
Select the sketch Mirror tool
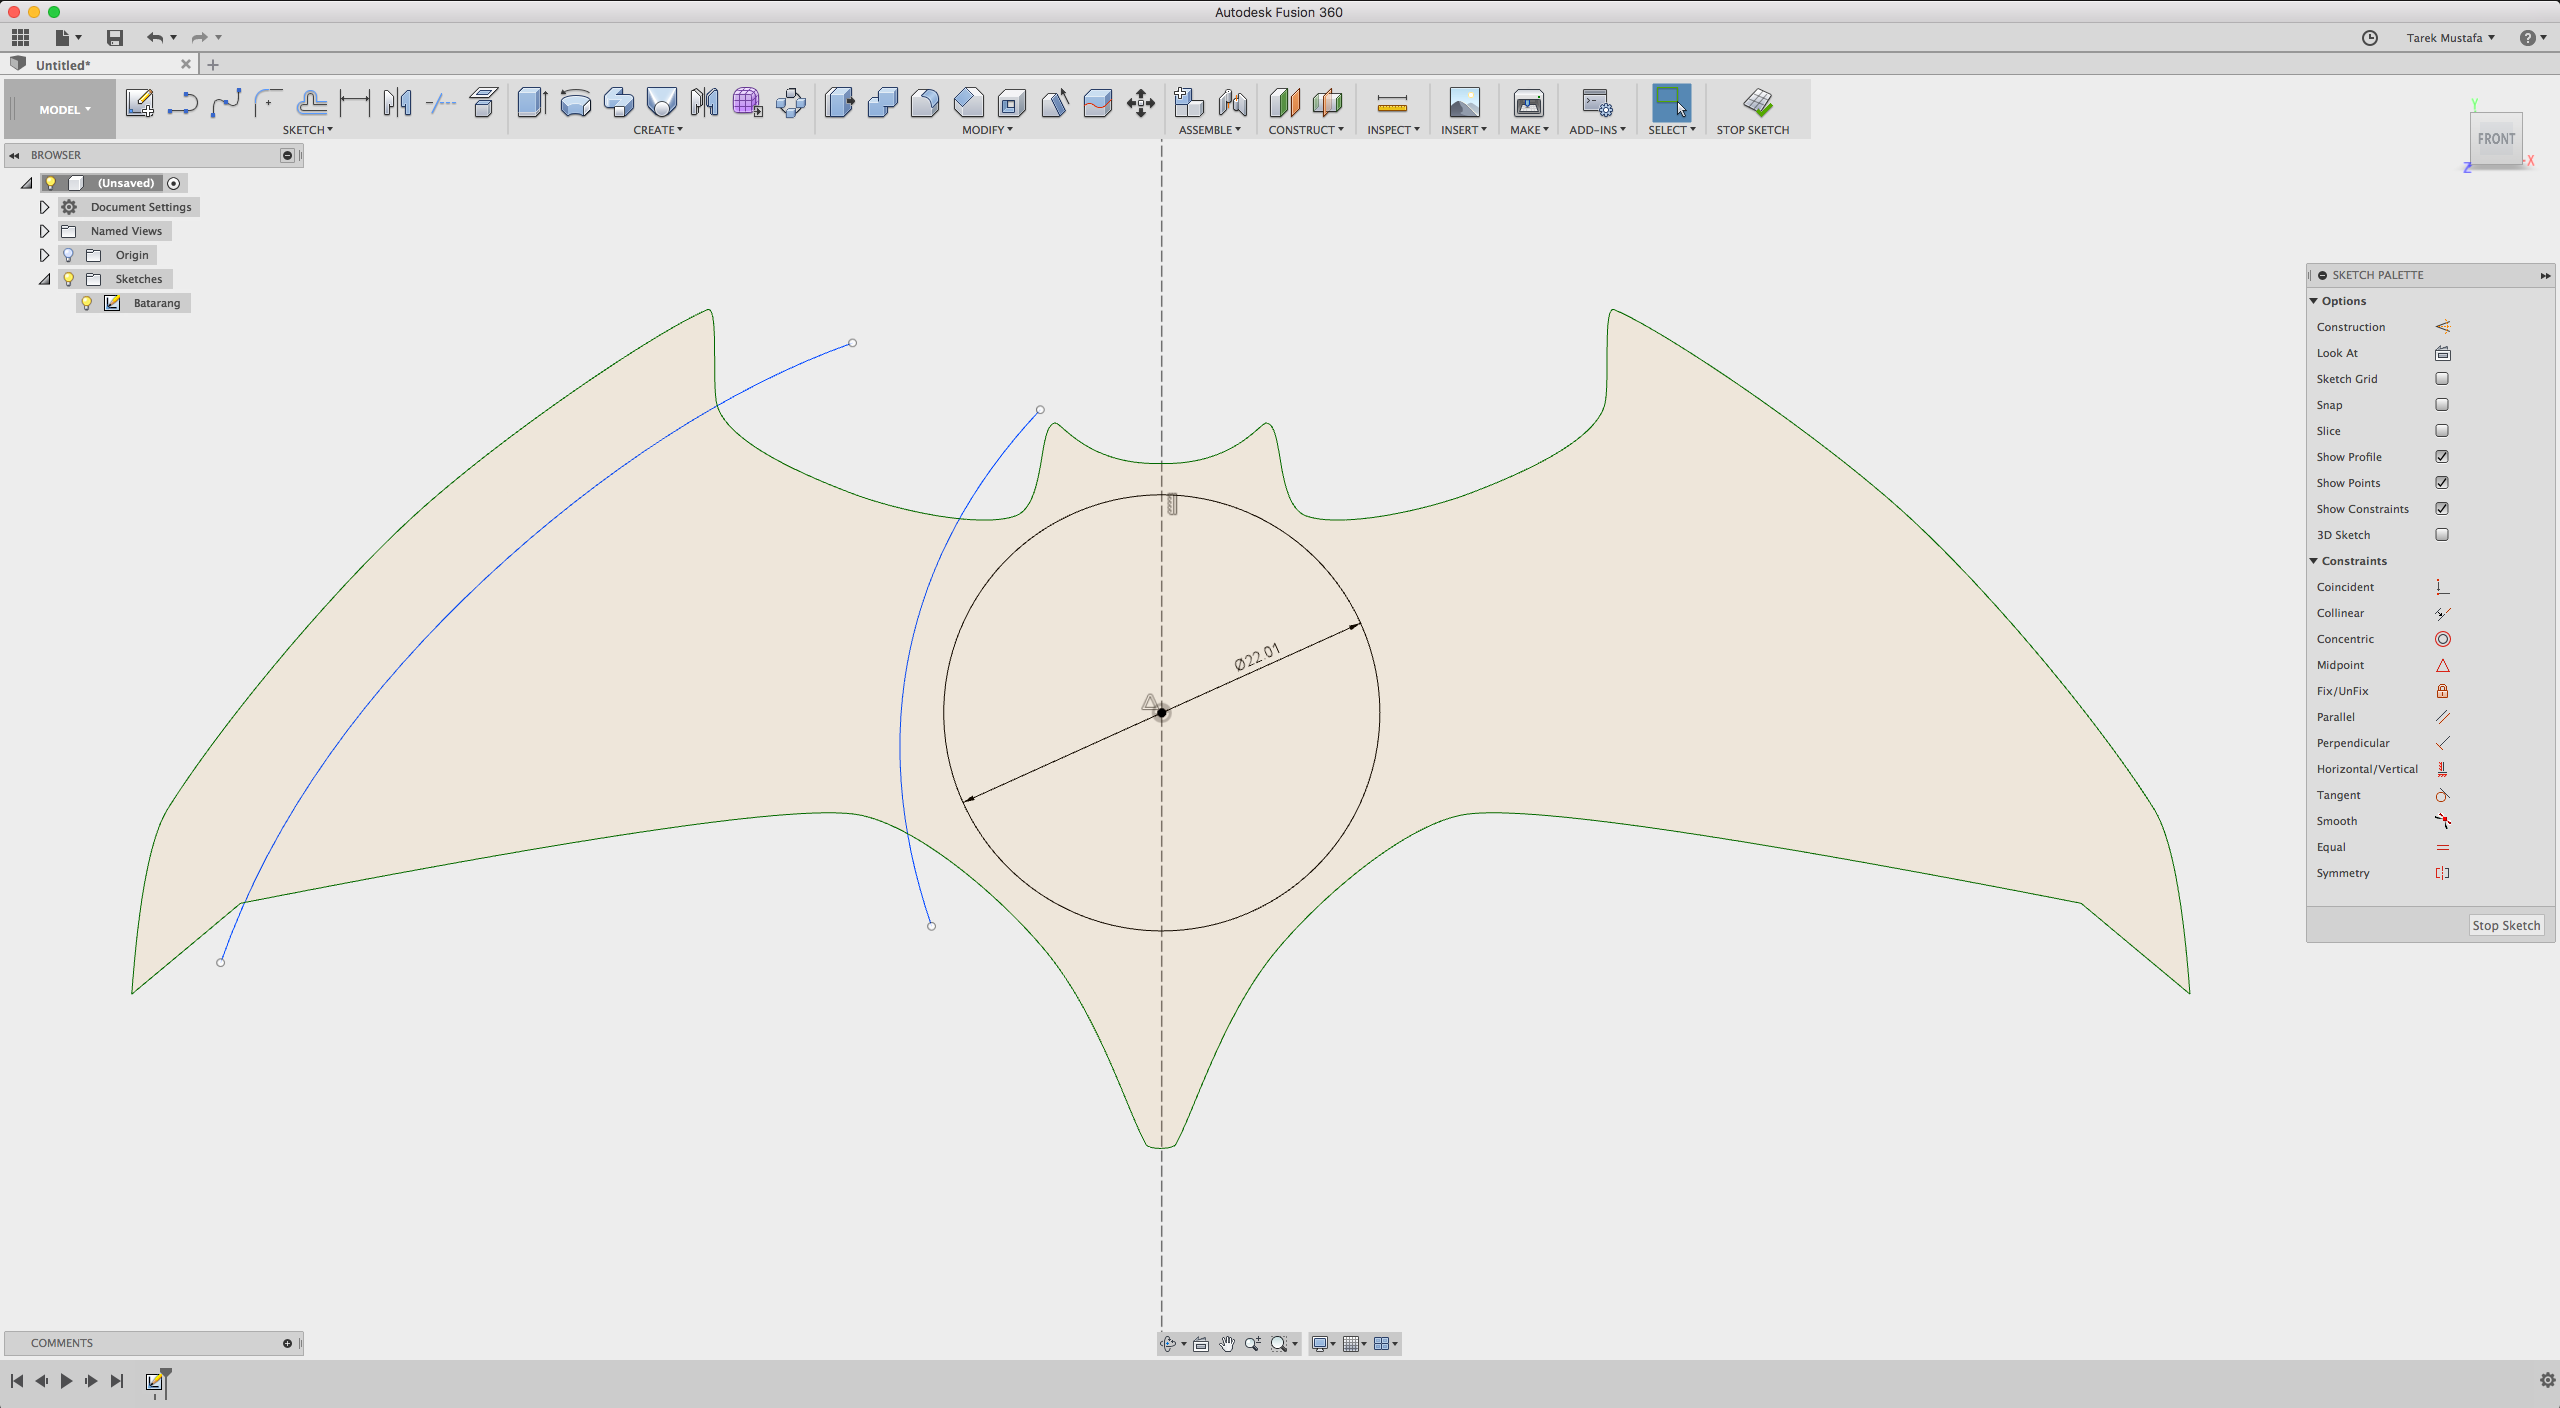click(397, 103)
